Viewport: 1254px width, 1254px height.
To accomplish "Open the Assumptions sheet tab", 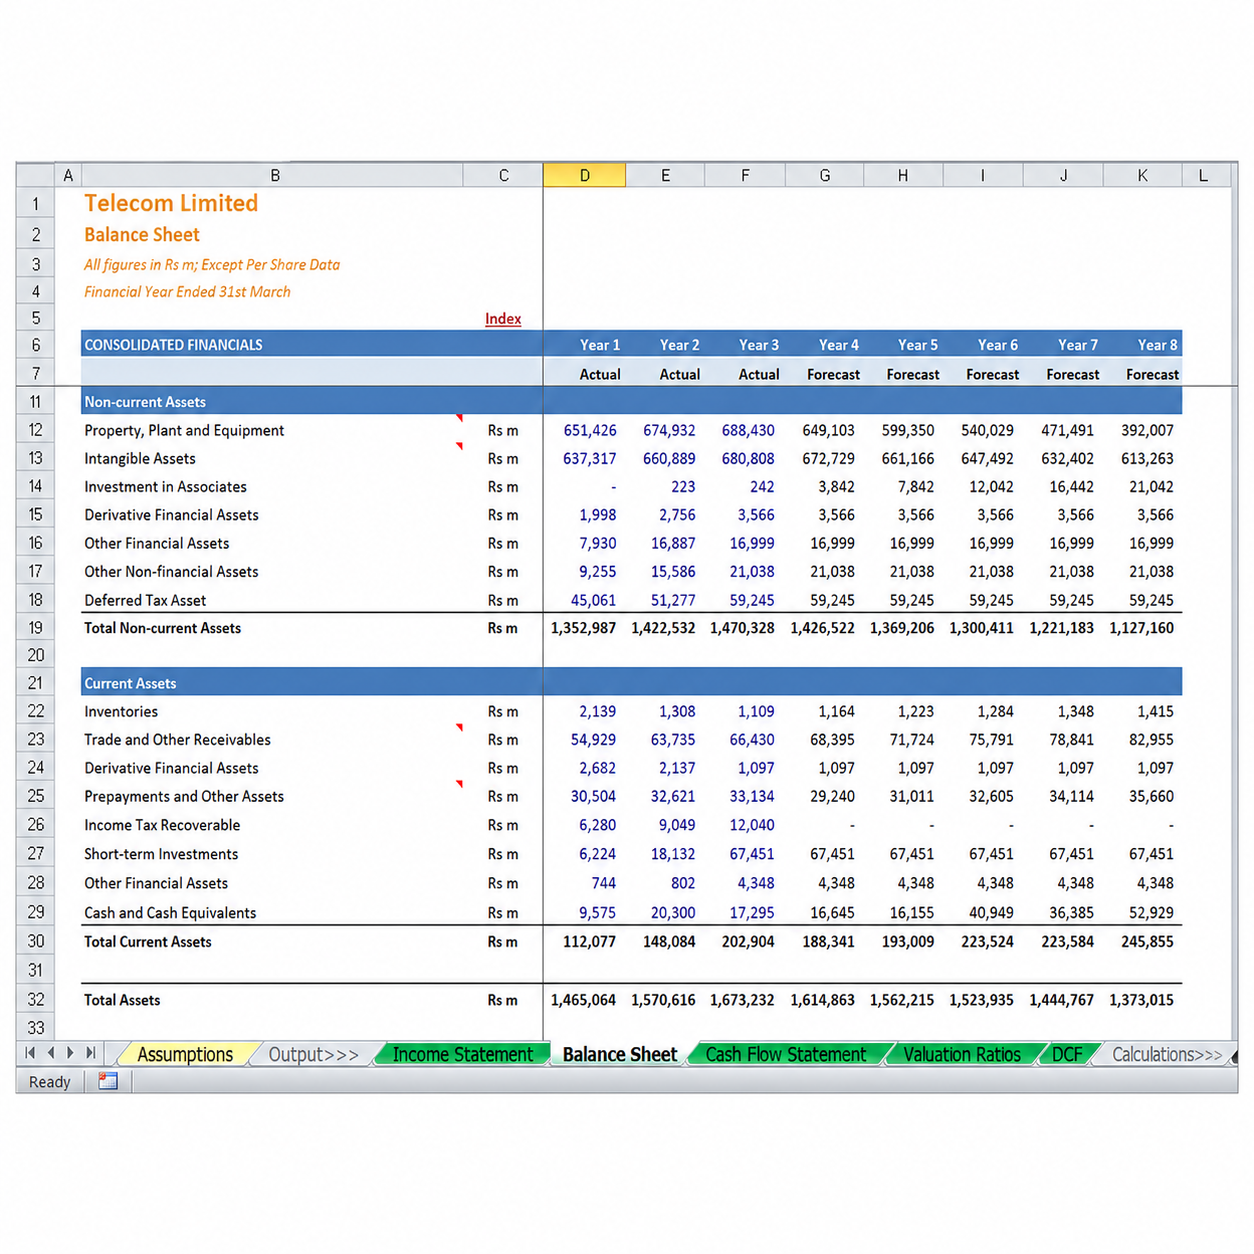I will click(185, 1054).
